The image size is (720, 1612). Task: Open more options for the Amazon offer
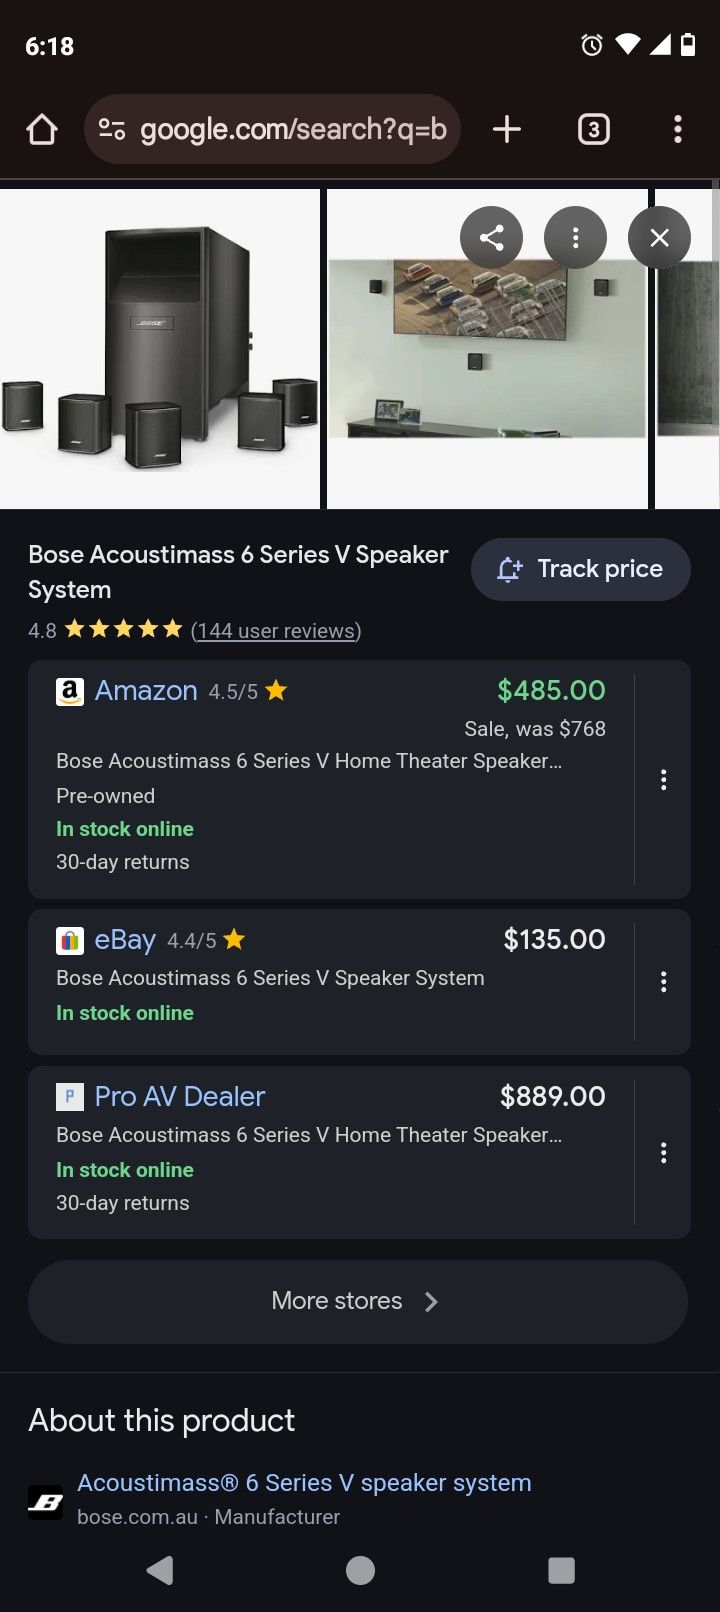pos(663,780)
